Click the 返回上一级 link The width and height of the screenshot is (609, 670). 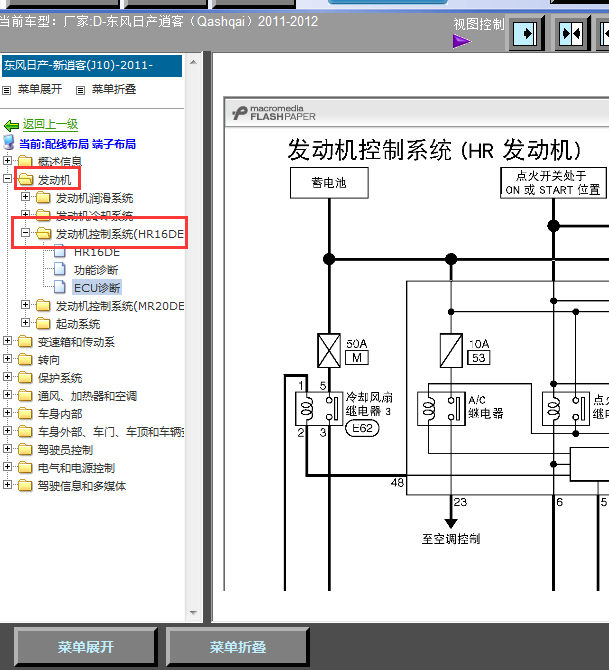pyautogui.click(x=50, y=124)
